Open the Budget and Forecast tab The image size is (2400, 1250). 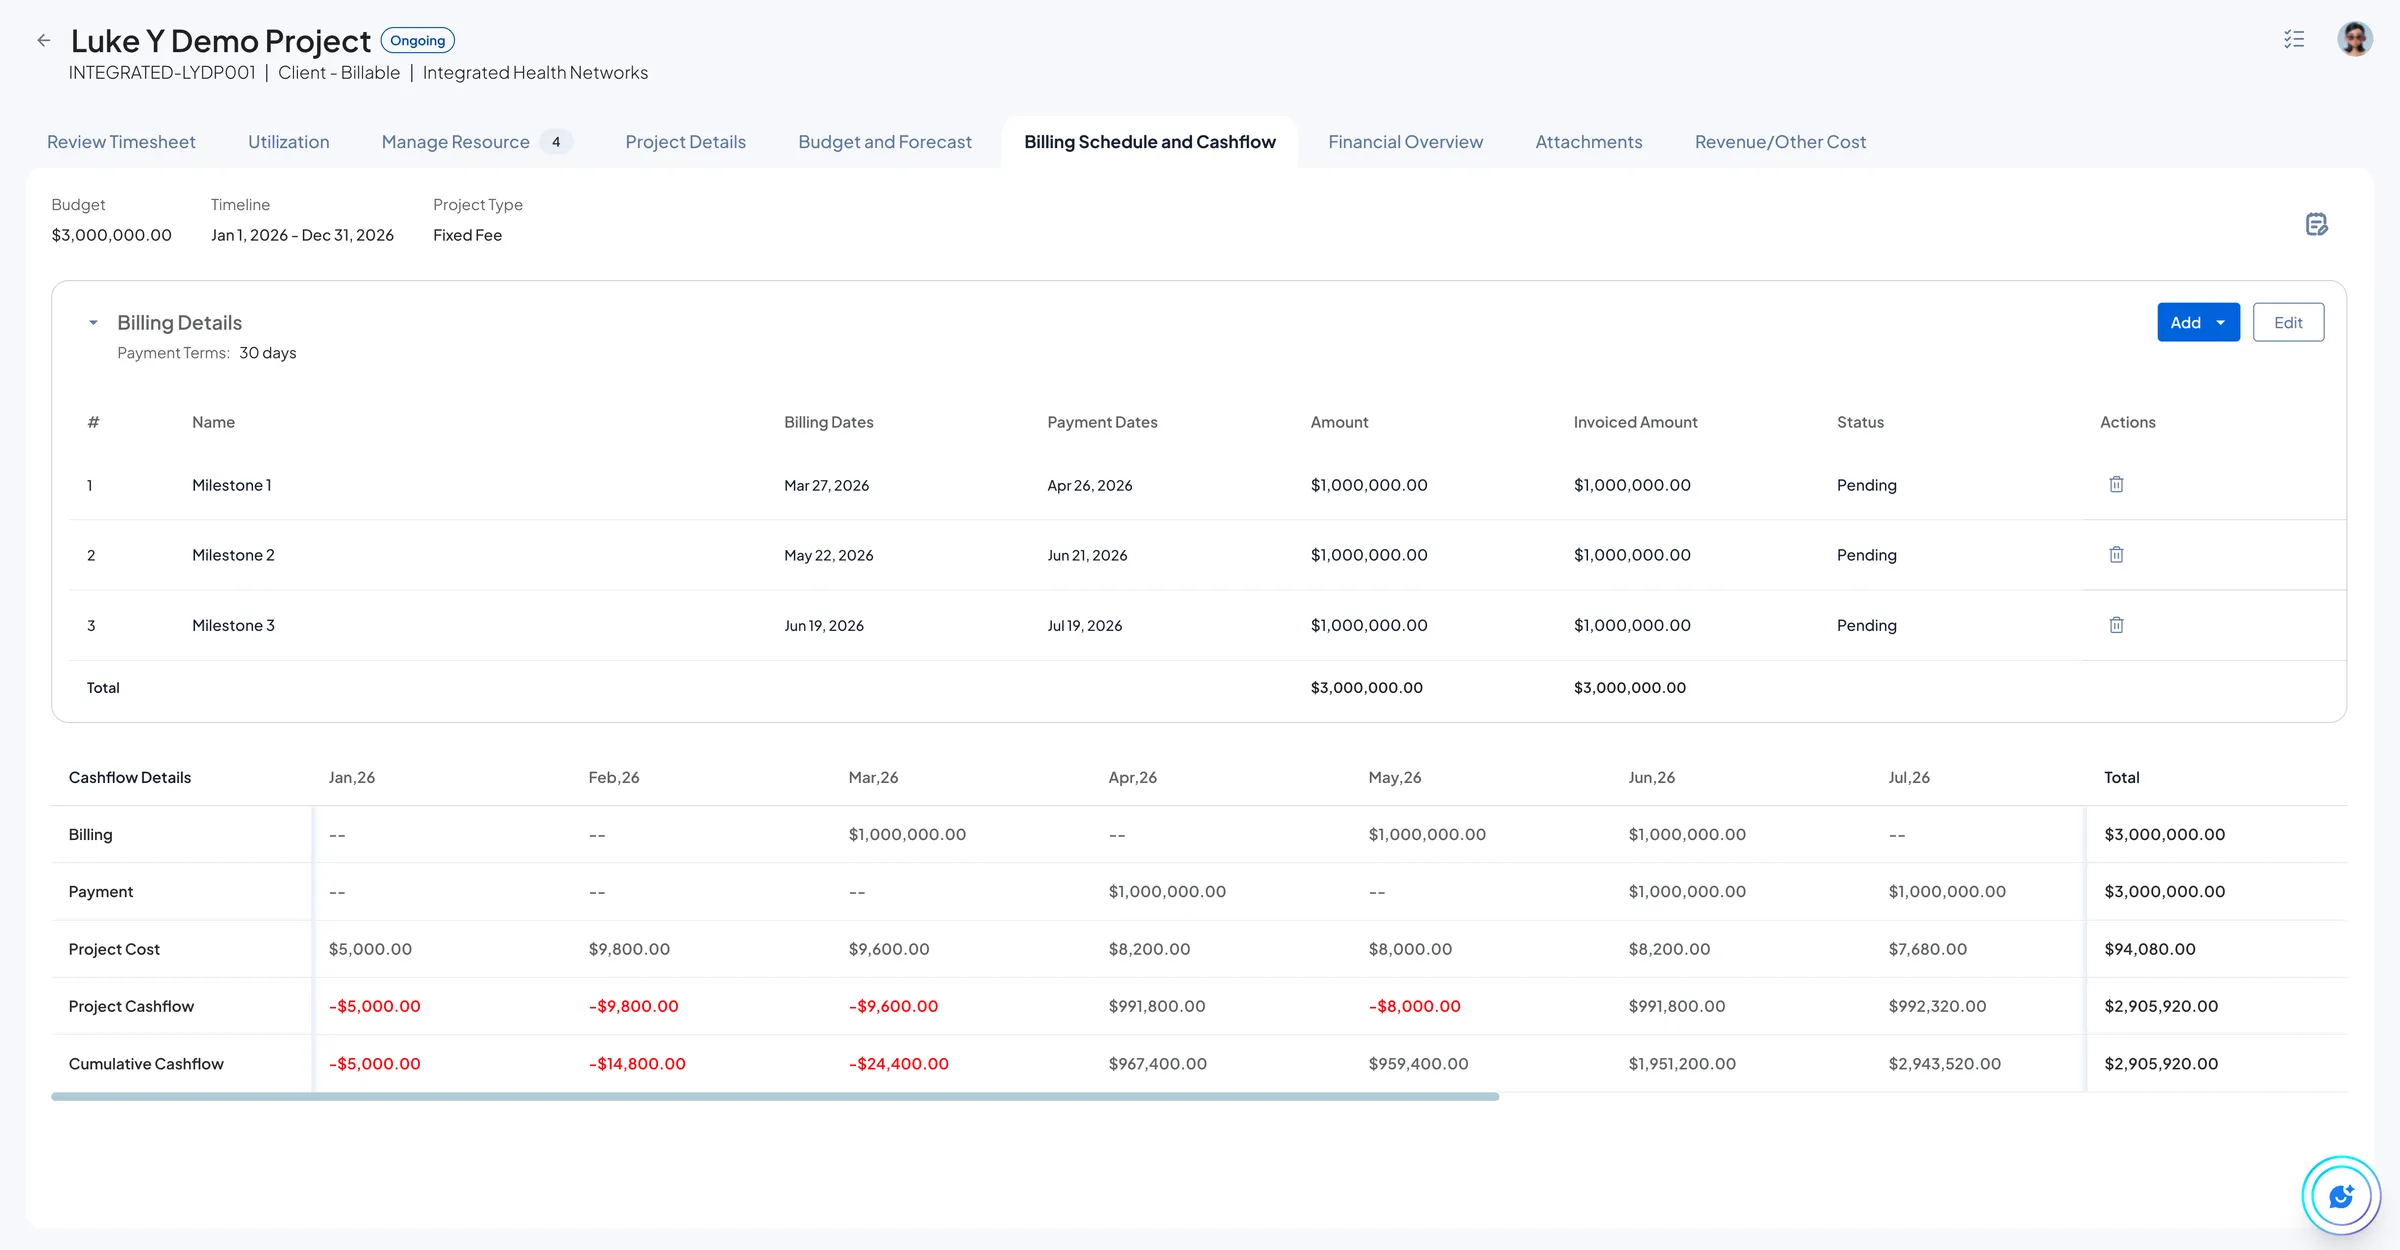884,141
